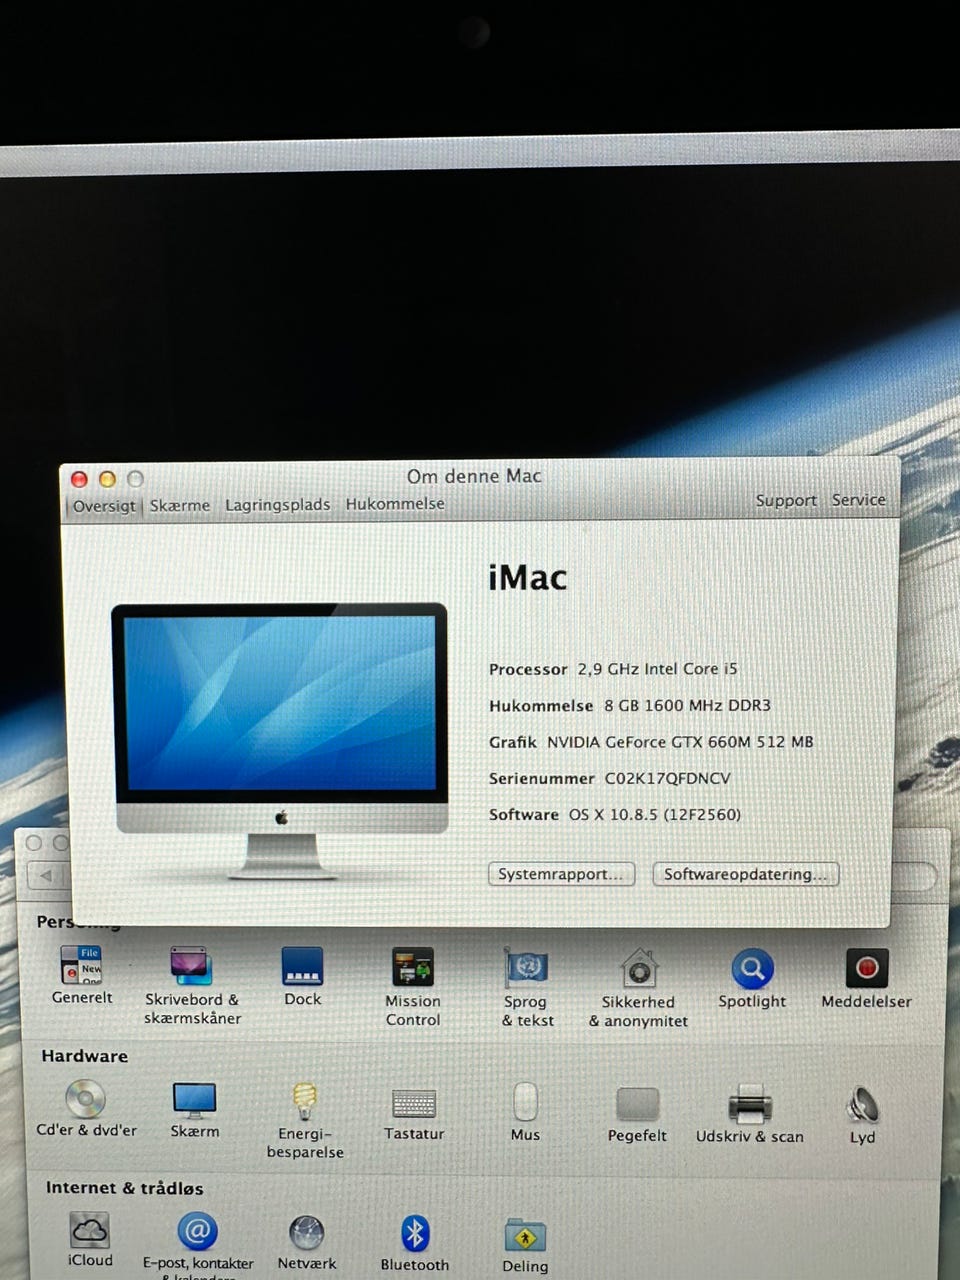This screenshot has width=960, height=1280.
Task: Click 2,9 GHz Intel Core i5 text
Action: coord(657,669)
